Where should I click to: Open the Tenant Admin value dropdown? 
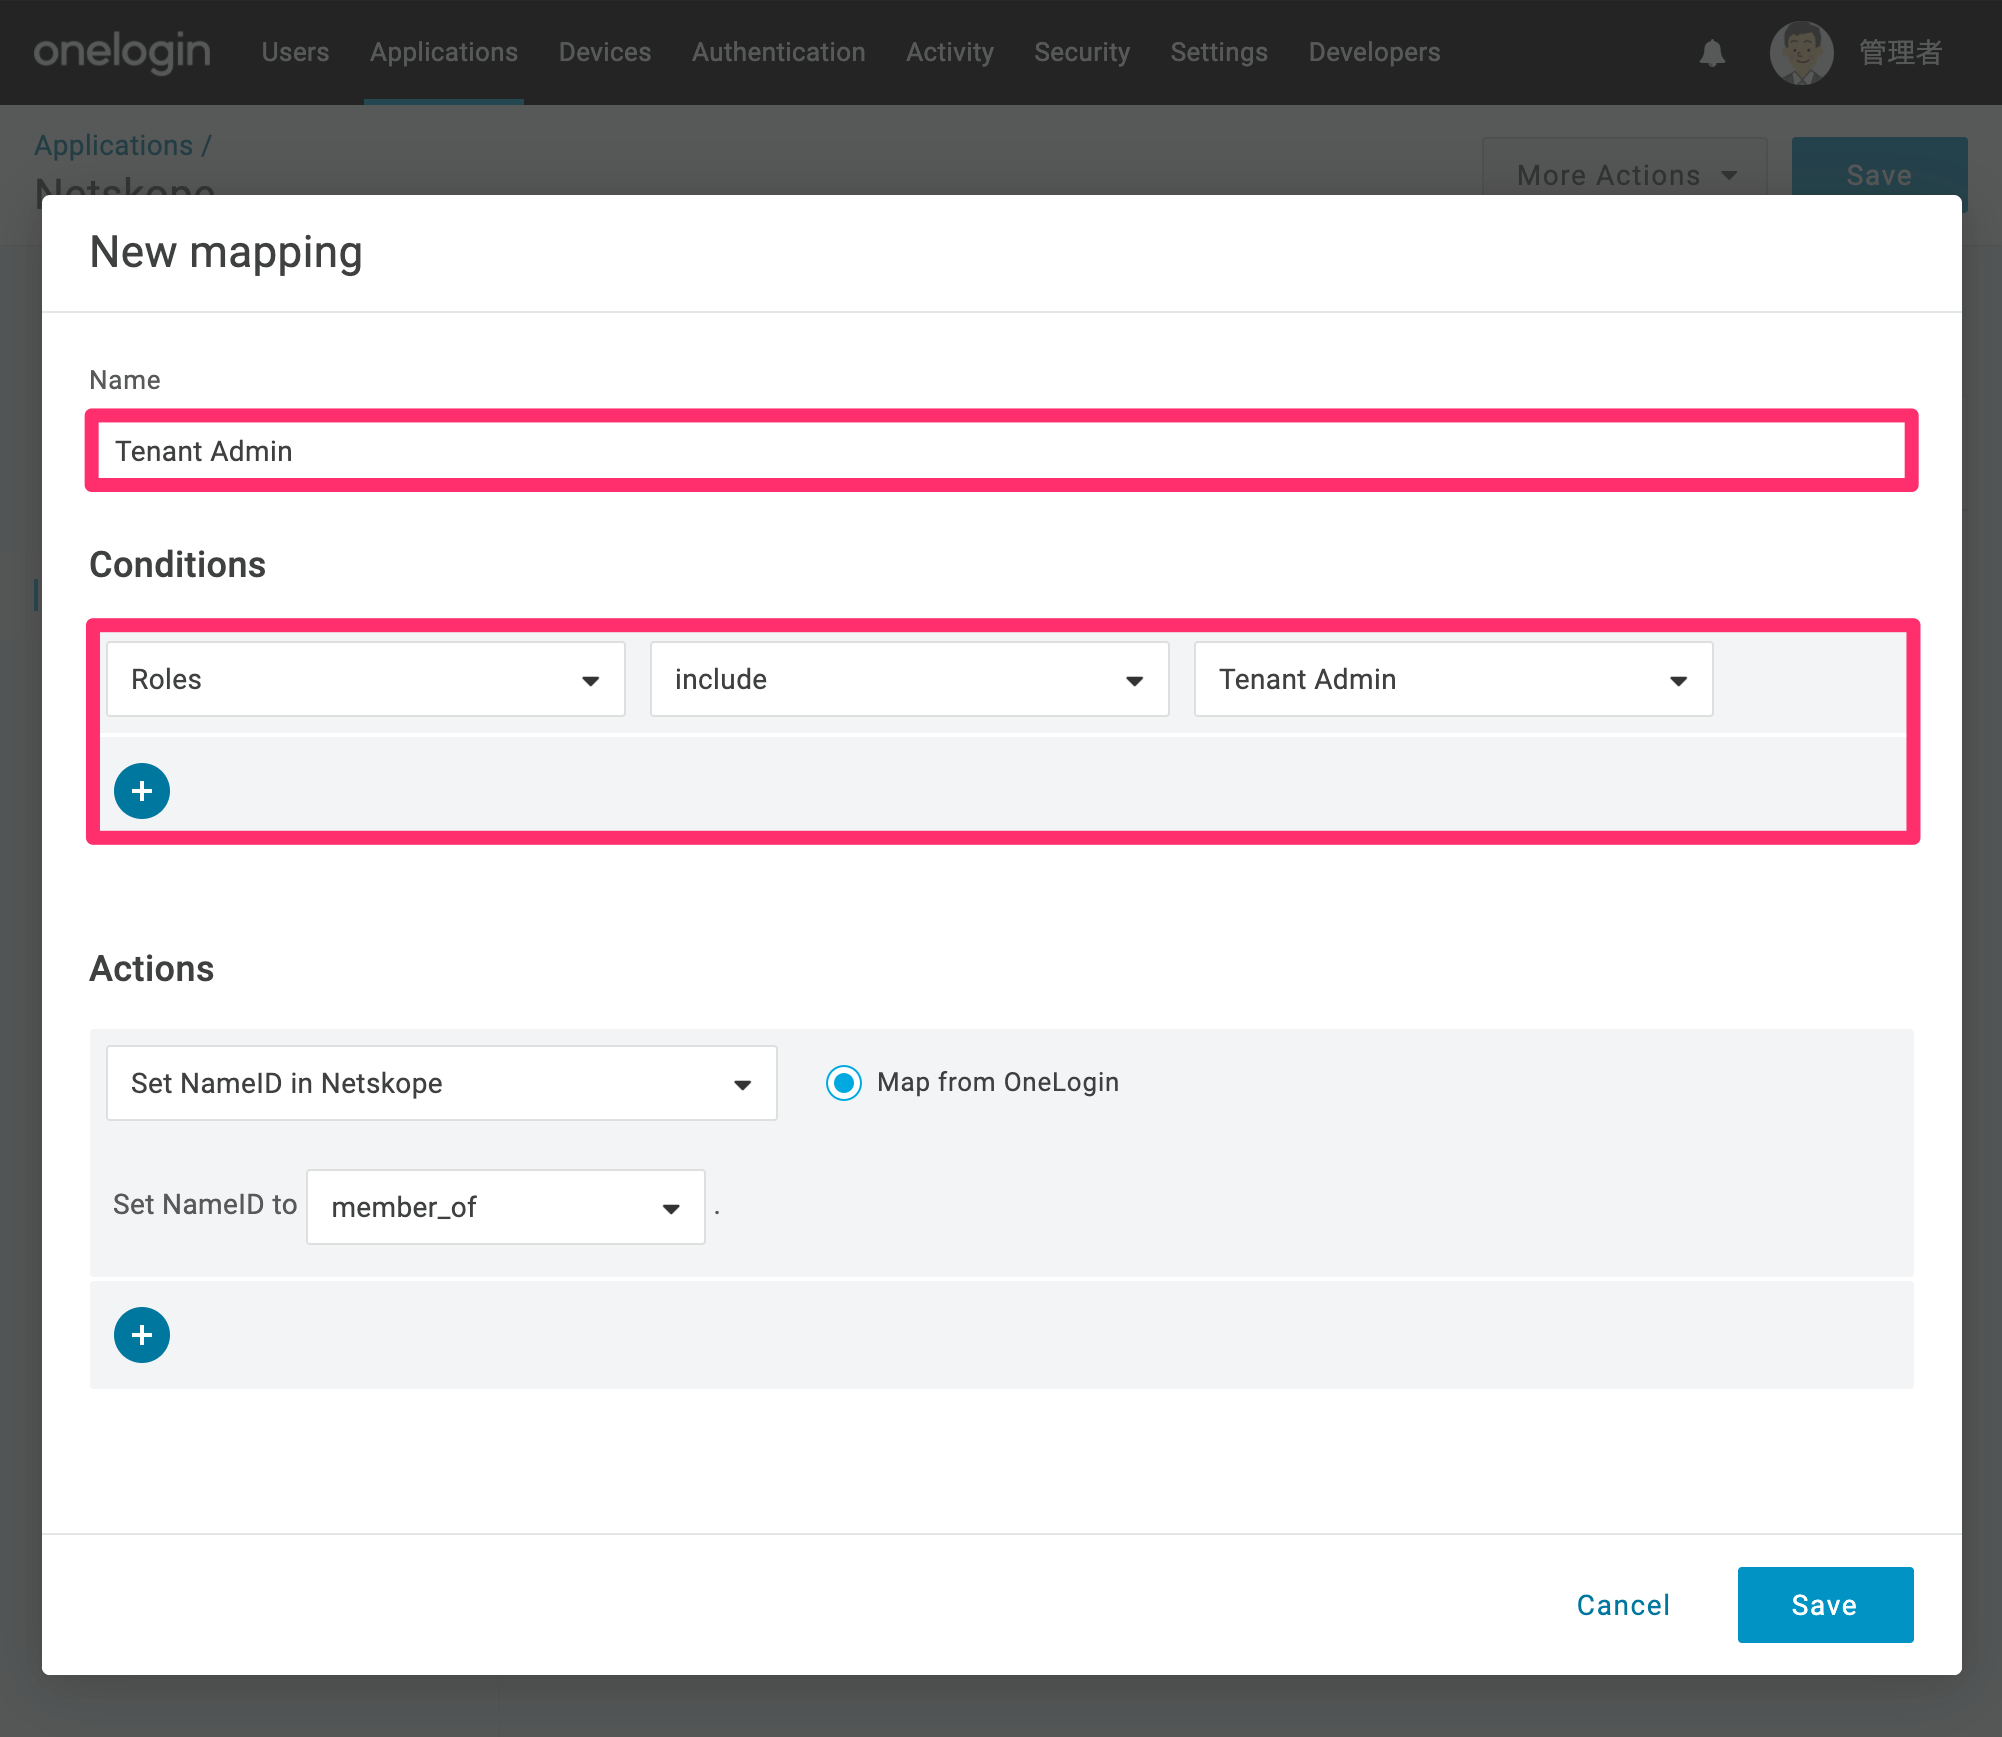tap(1454, 679)
